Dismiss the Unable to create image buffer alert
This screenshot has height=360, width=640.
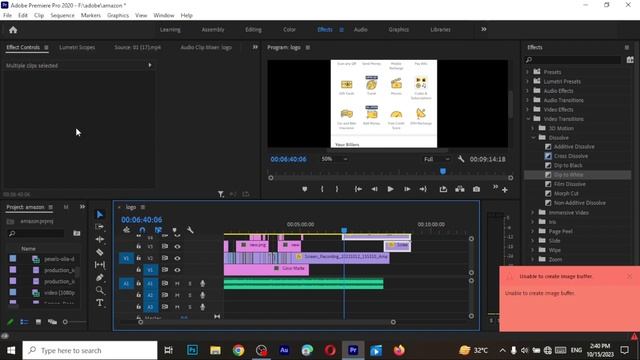coord(629,276)
